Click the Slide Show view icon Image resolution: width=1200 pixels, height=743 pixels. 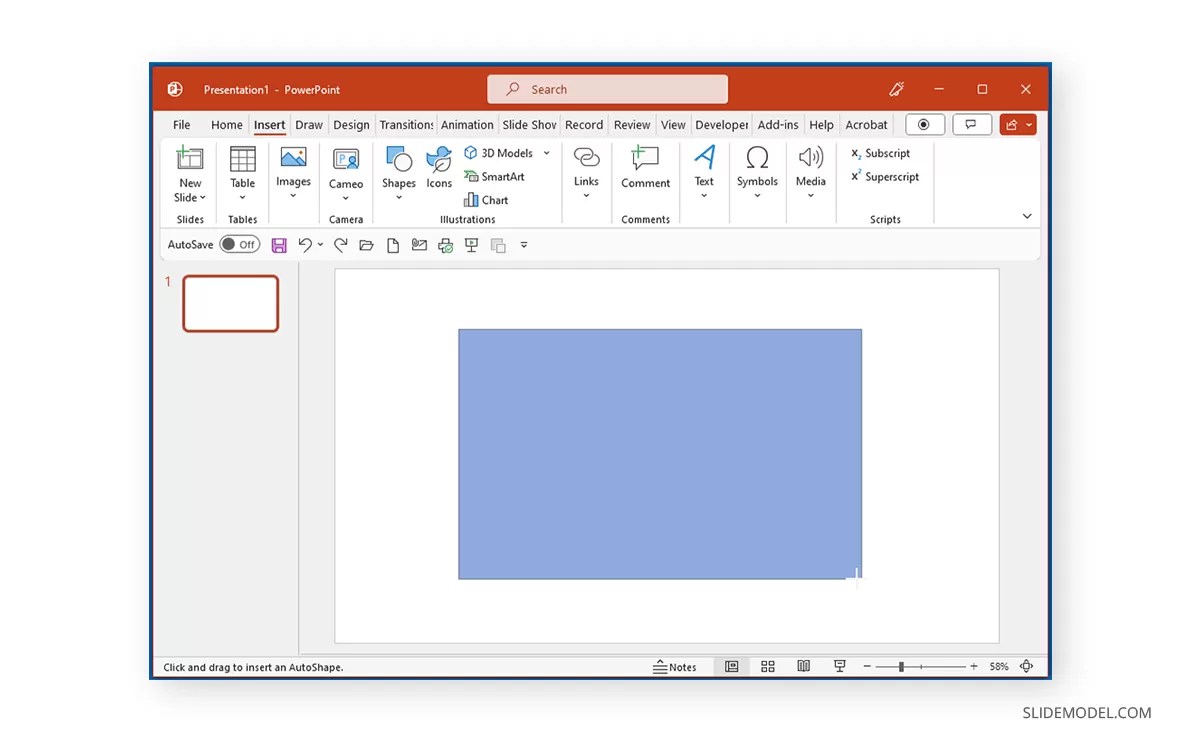pyautogui.click(x=839, y=666)
